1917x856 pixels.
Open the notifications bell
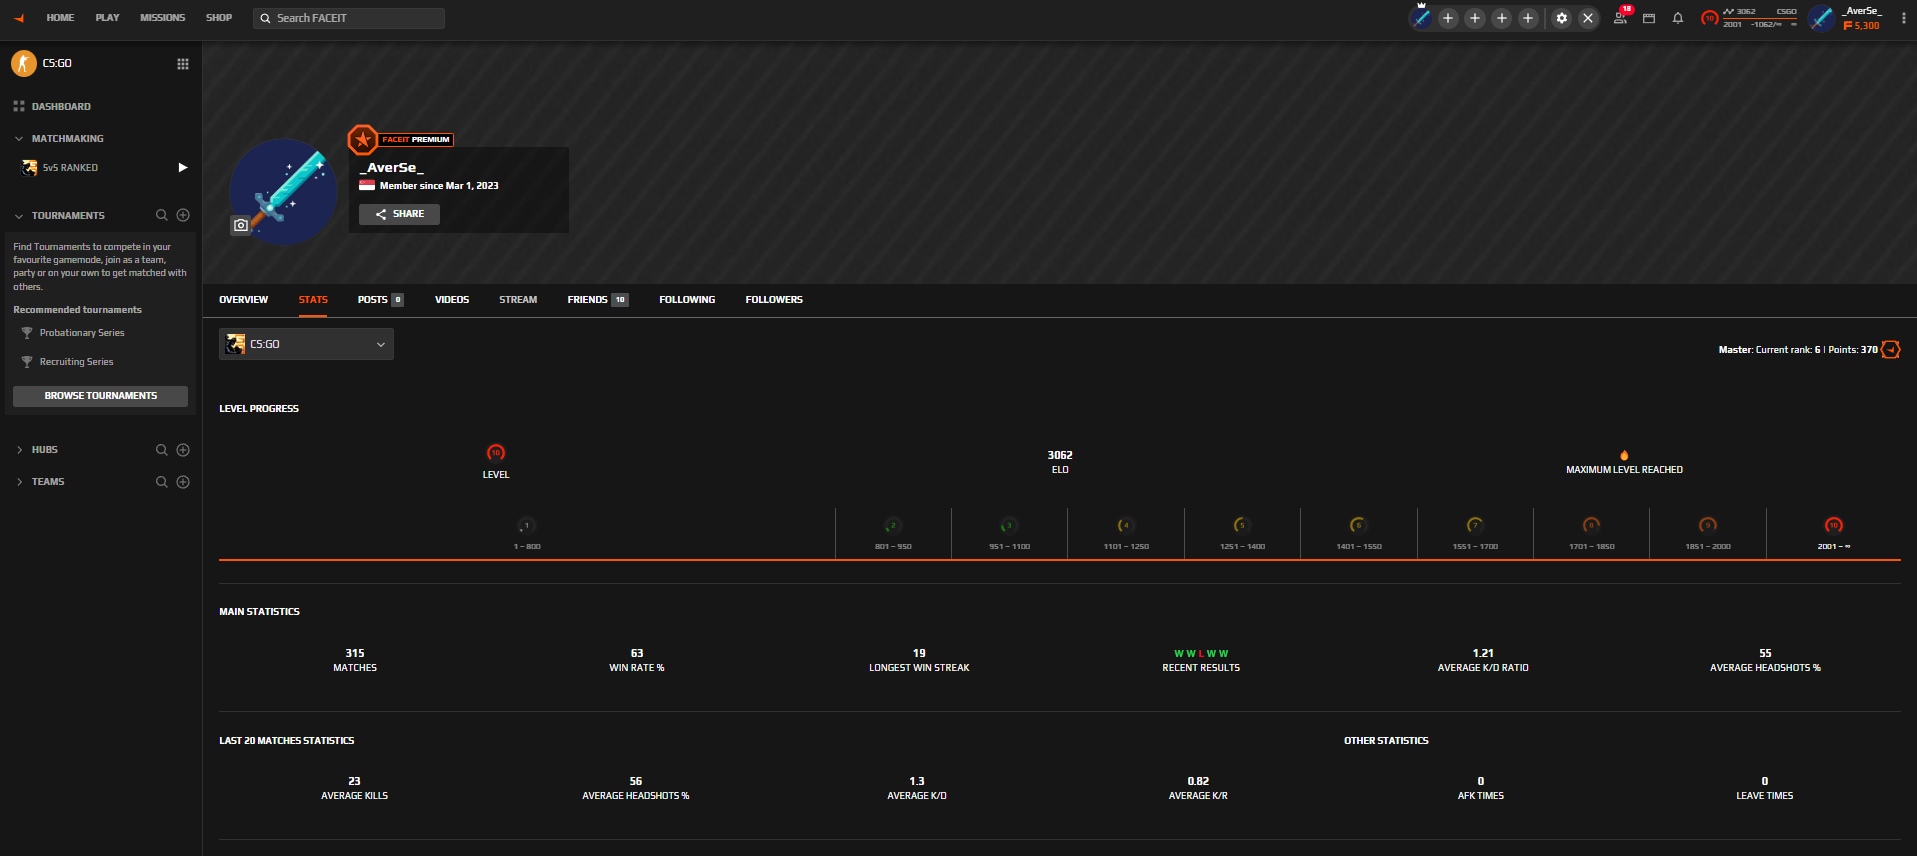click(x=1678, y=18)
